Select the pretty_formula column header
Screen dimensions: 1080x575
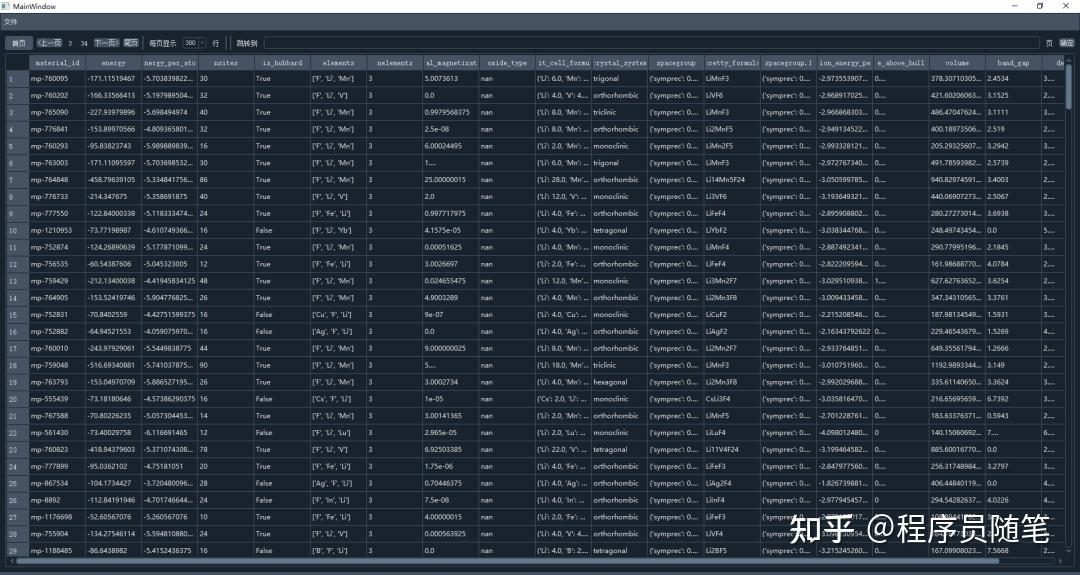coord(732,63)
